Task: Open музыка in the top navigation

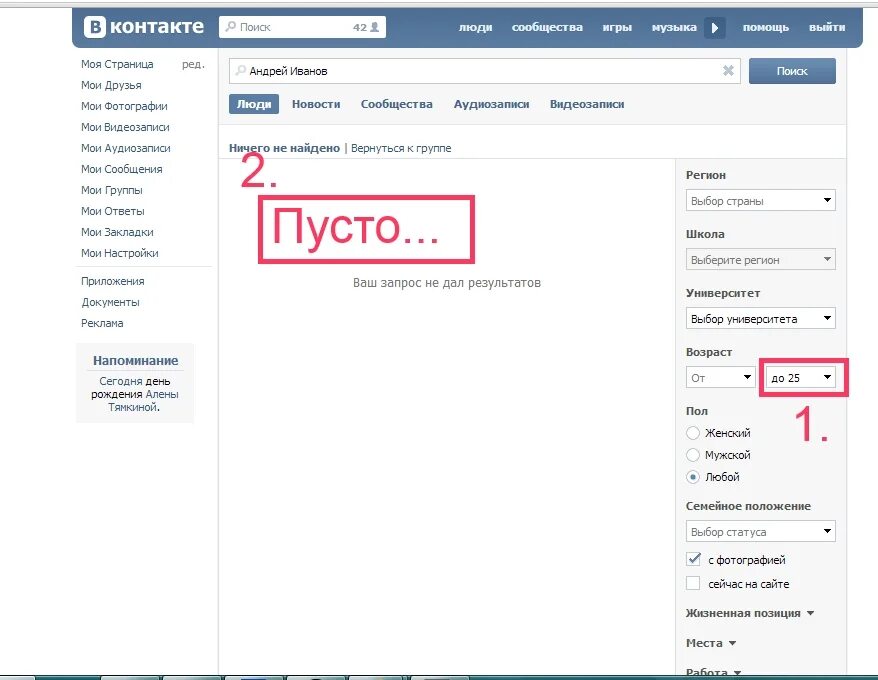Action: (x=674, y=27)
